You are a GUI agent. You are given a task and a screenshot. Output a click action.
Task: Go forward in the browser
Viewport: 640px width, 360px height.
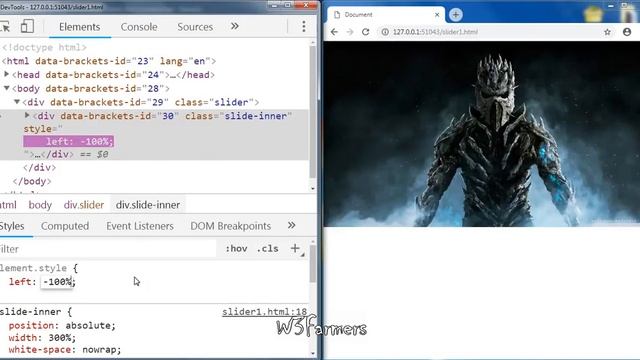(x=350, y=32)
